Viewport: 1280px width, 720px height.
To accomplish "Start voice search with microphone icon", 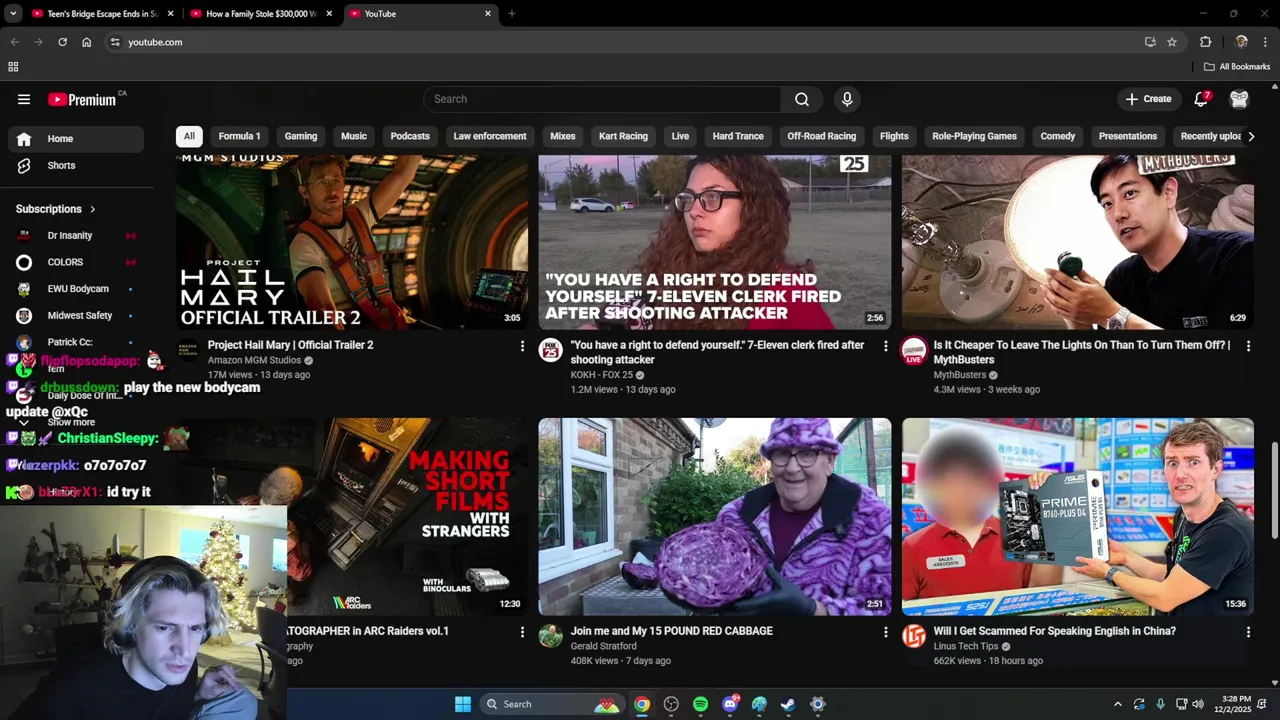I will pos(847,99).
